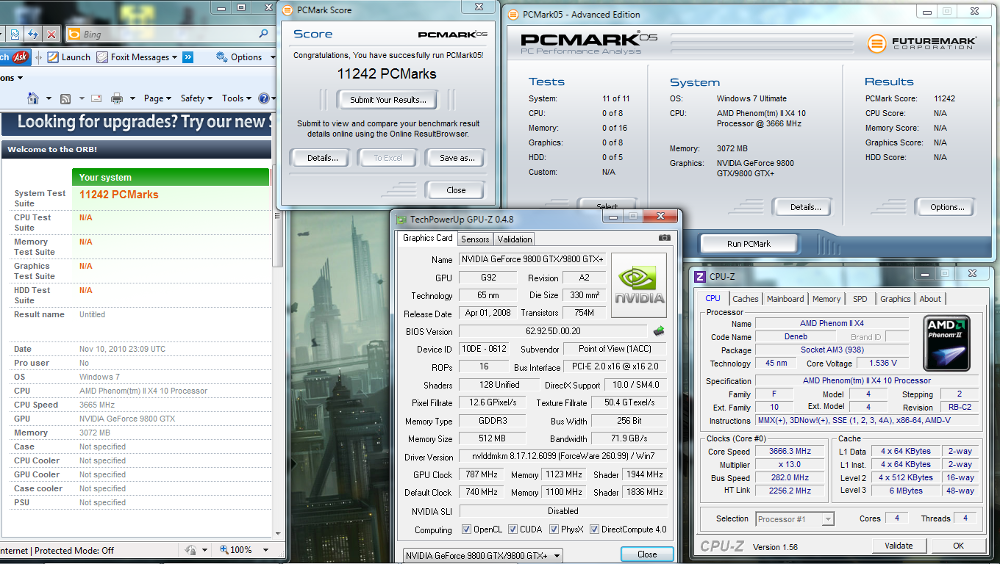Toggle the PhysX checkbox in GPU-Z

(554, 530)
